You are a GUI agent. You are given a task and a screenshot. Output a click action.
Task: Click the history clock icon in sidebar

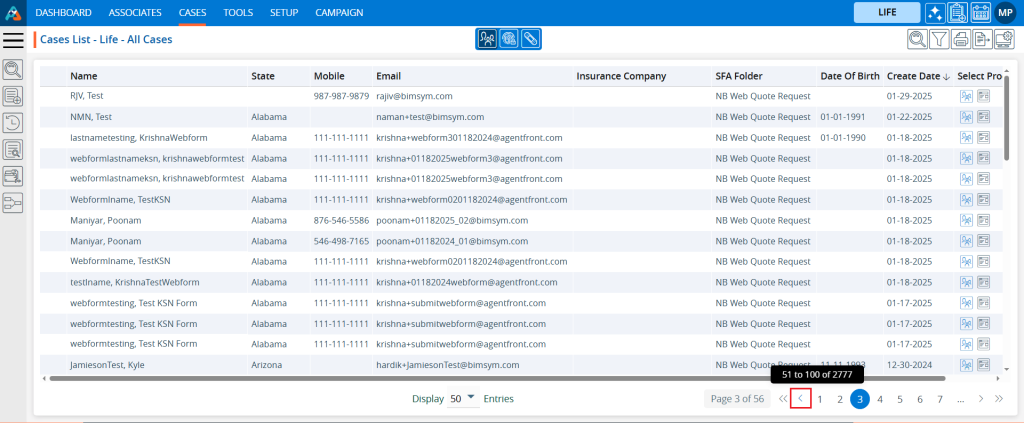coord(13,123)
